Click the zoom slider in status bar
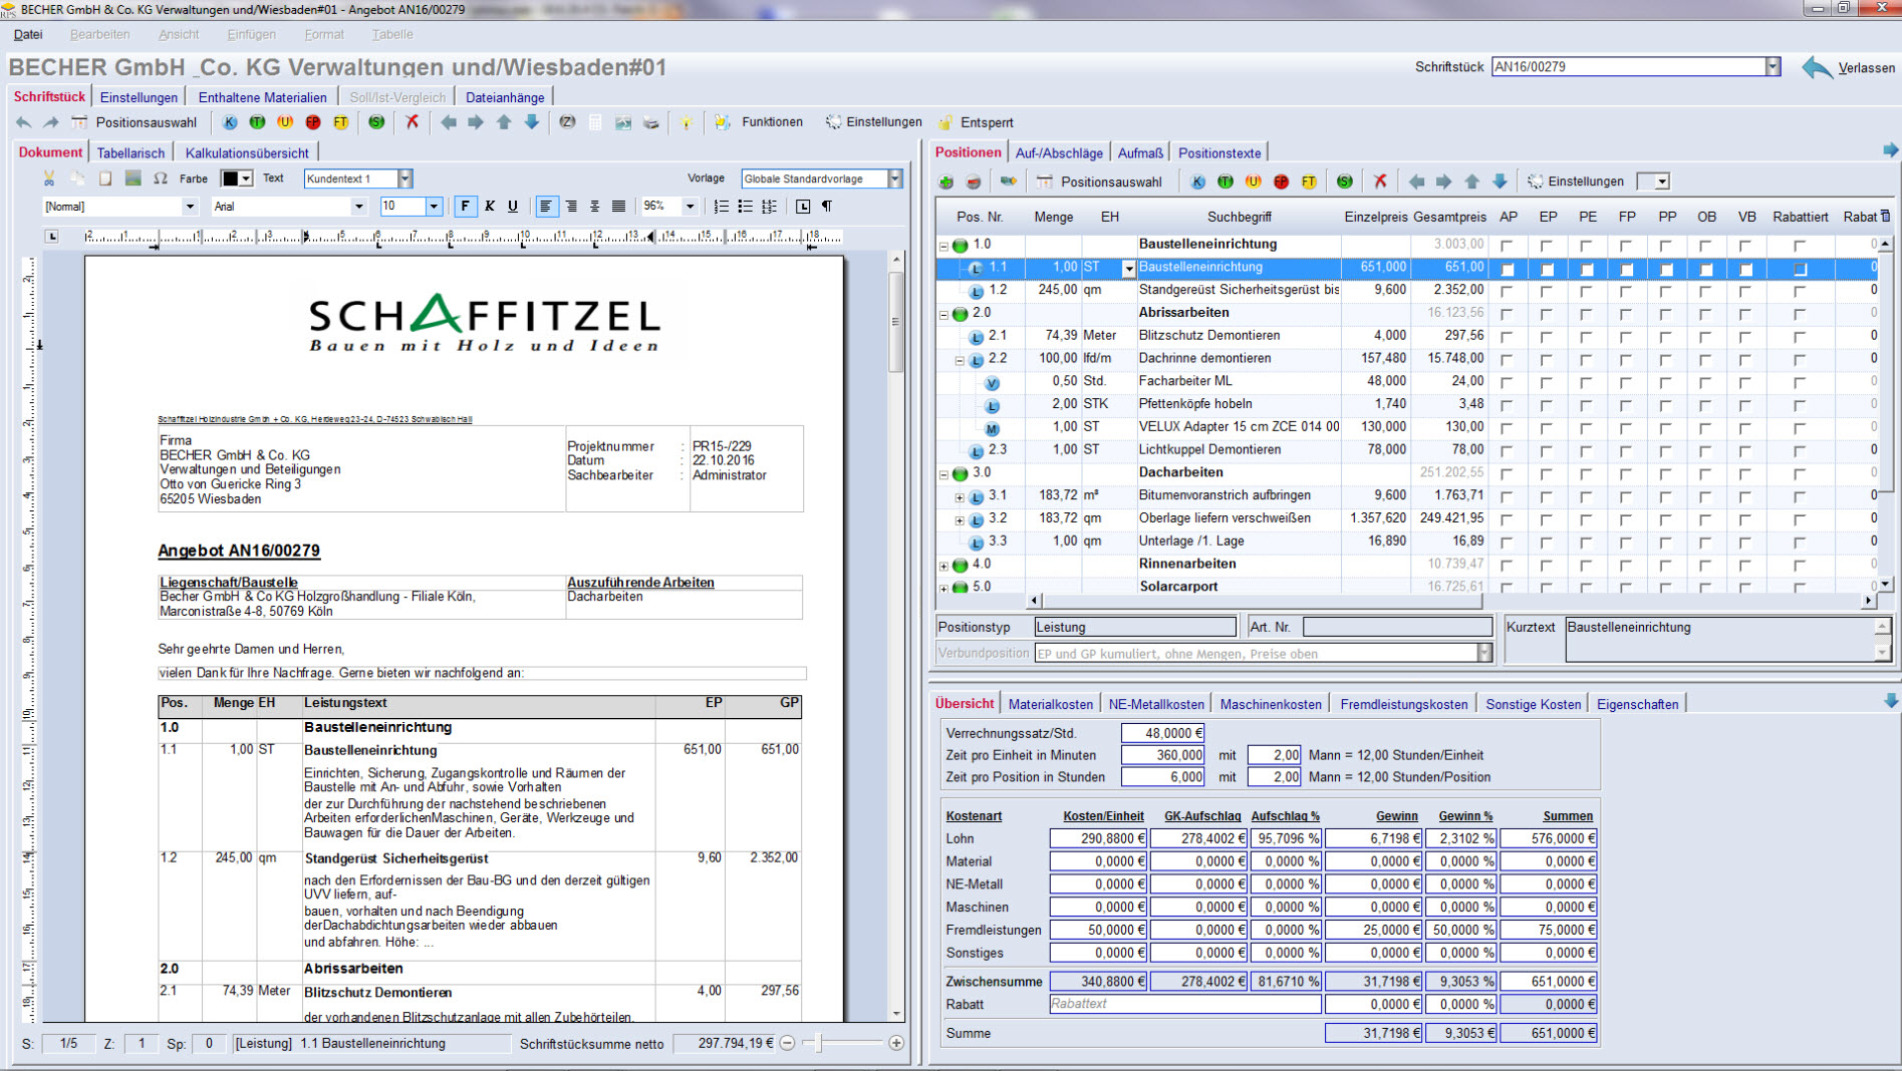The width and height of the screenshot is (1902, 1071). (817, 1043)
